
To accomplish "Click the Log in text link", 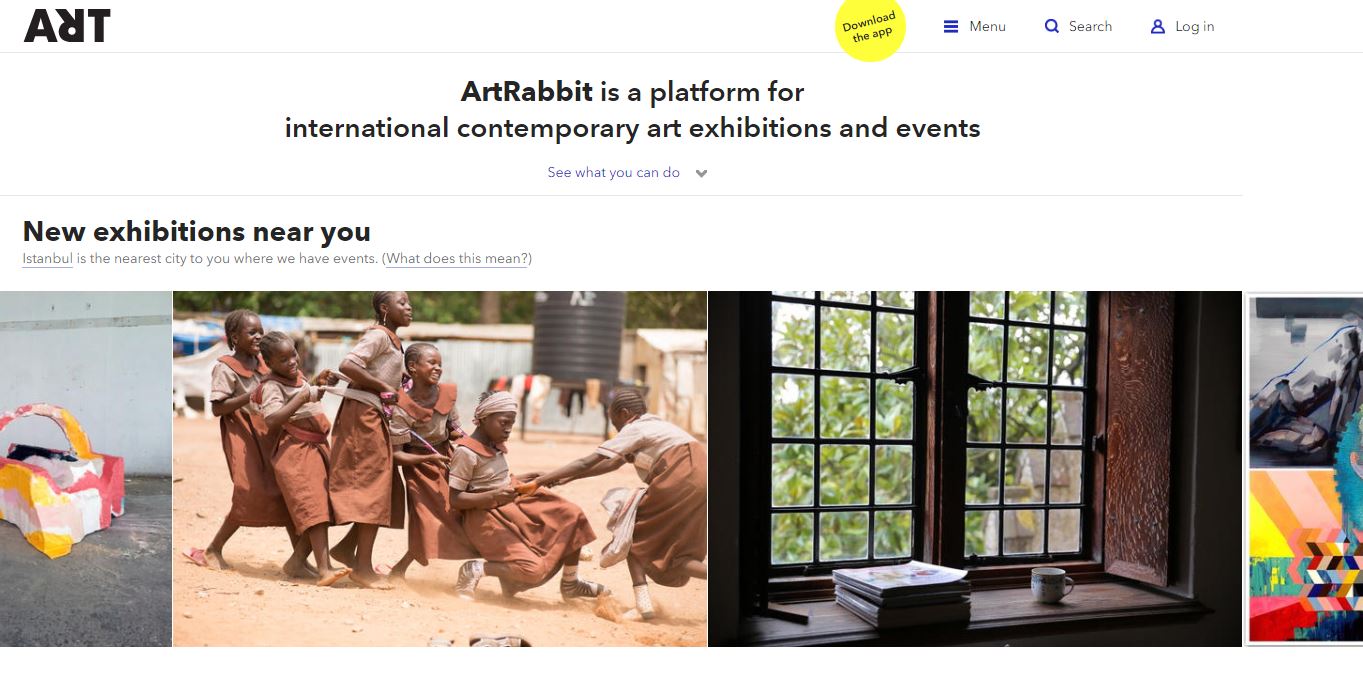I will click(x=1194, y=27).
